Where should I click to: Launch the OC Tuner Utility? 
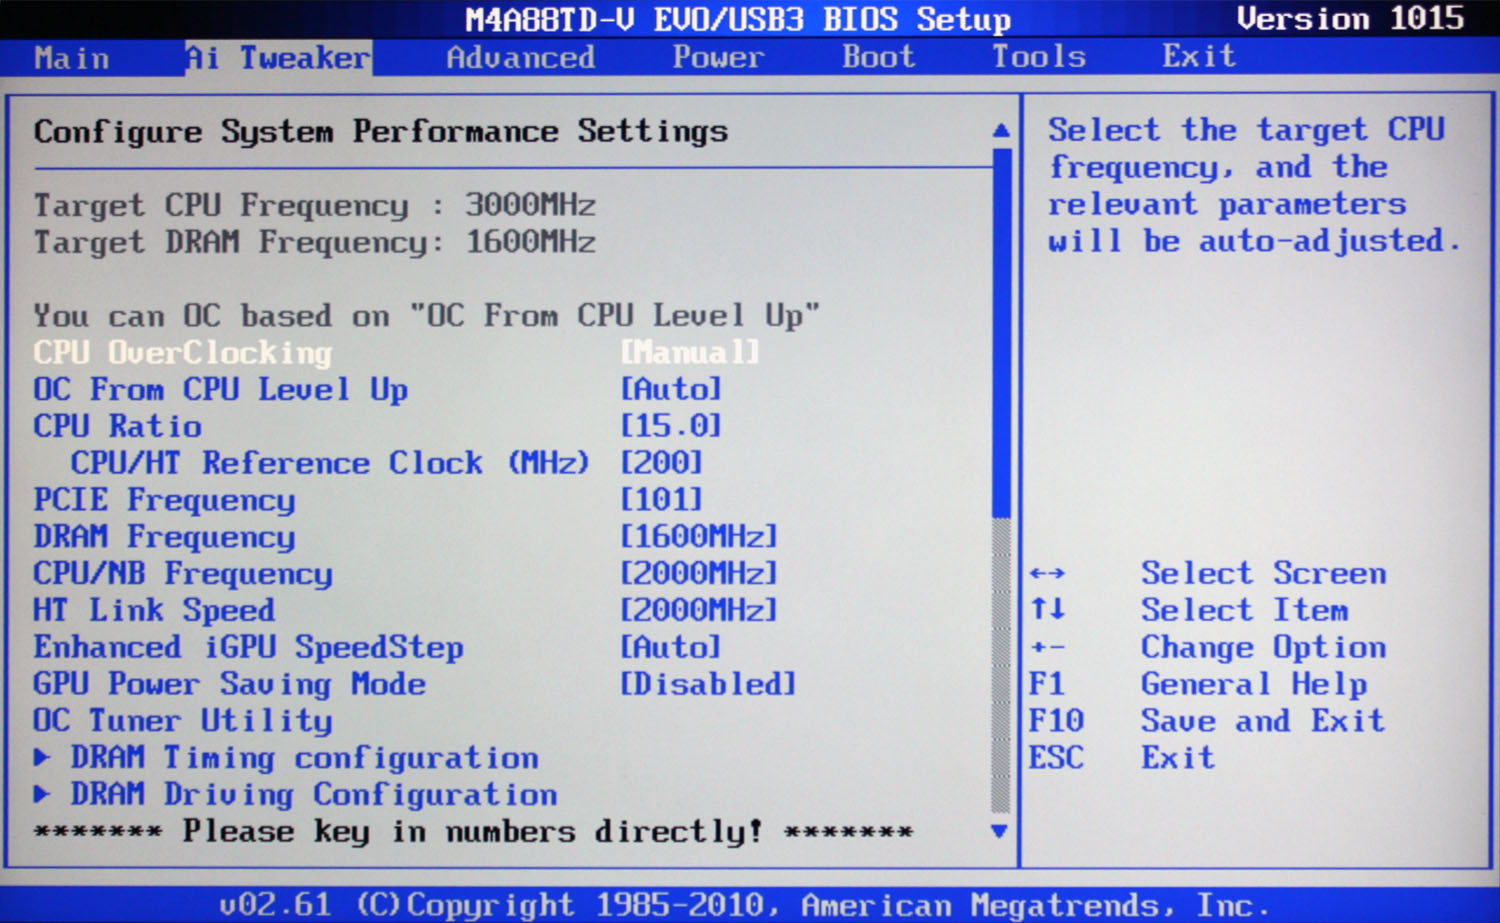click(x=183, y=722)
